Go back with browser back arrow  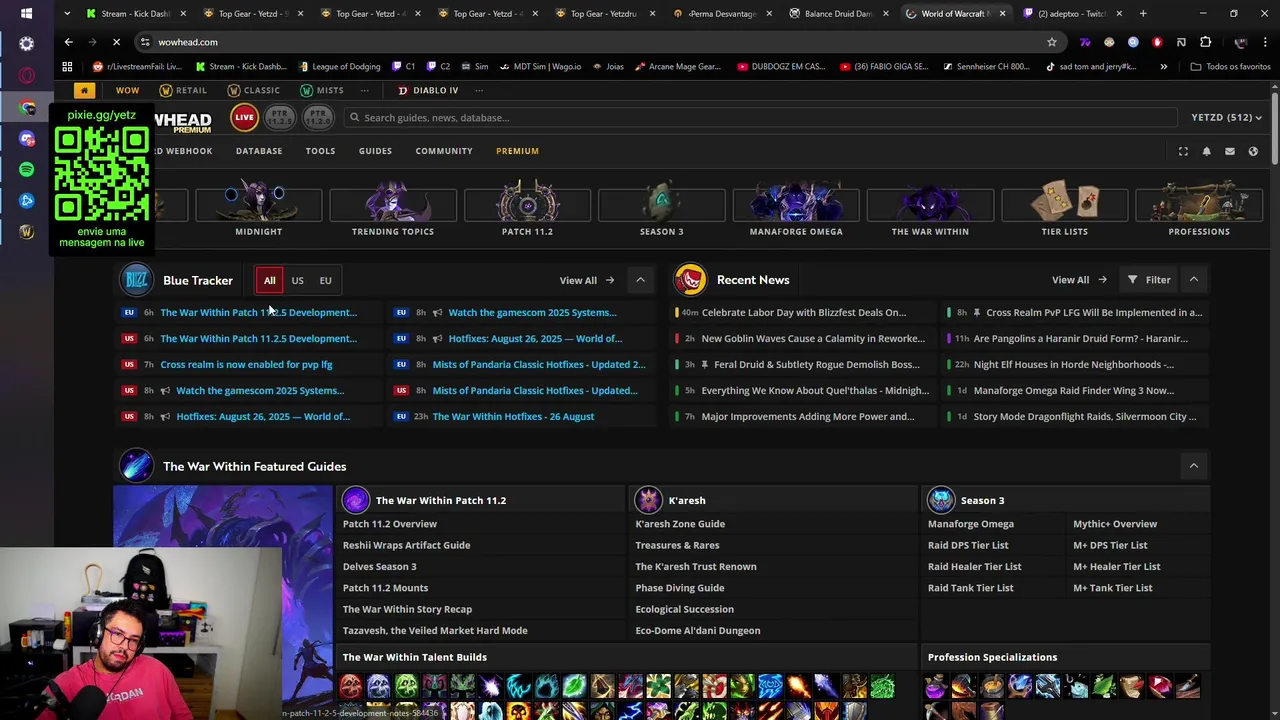point(68,42)
